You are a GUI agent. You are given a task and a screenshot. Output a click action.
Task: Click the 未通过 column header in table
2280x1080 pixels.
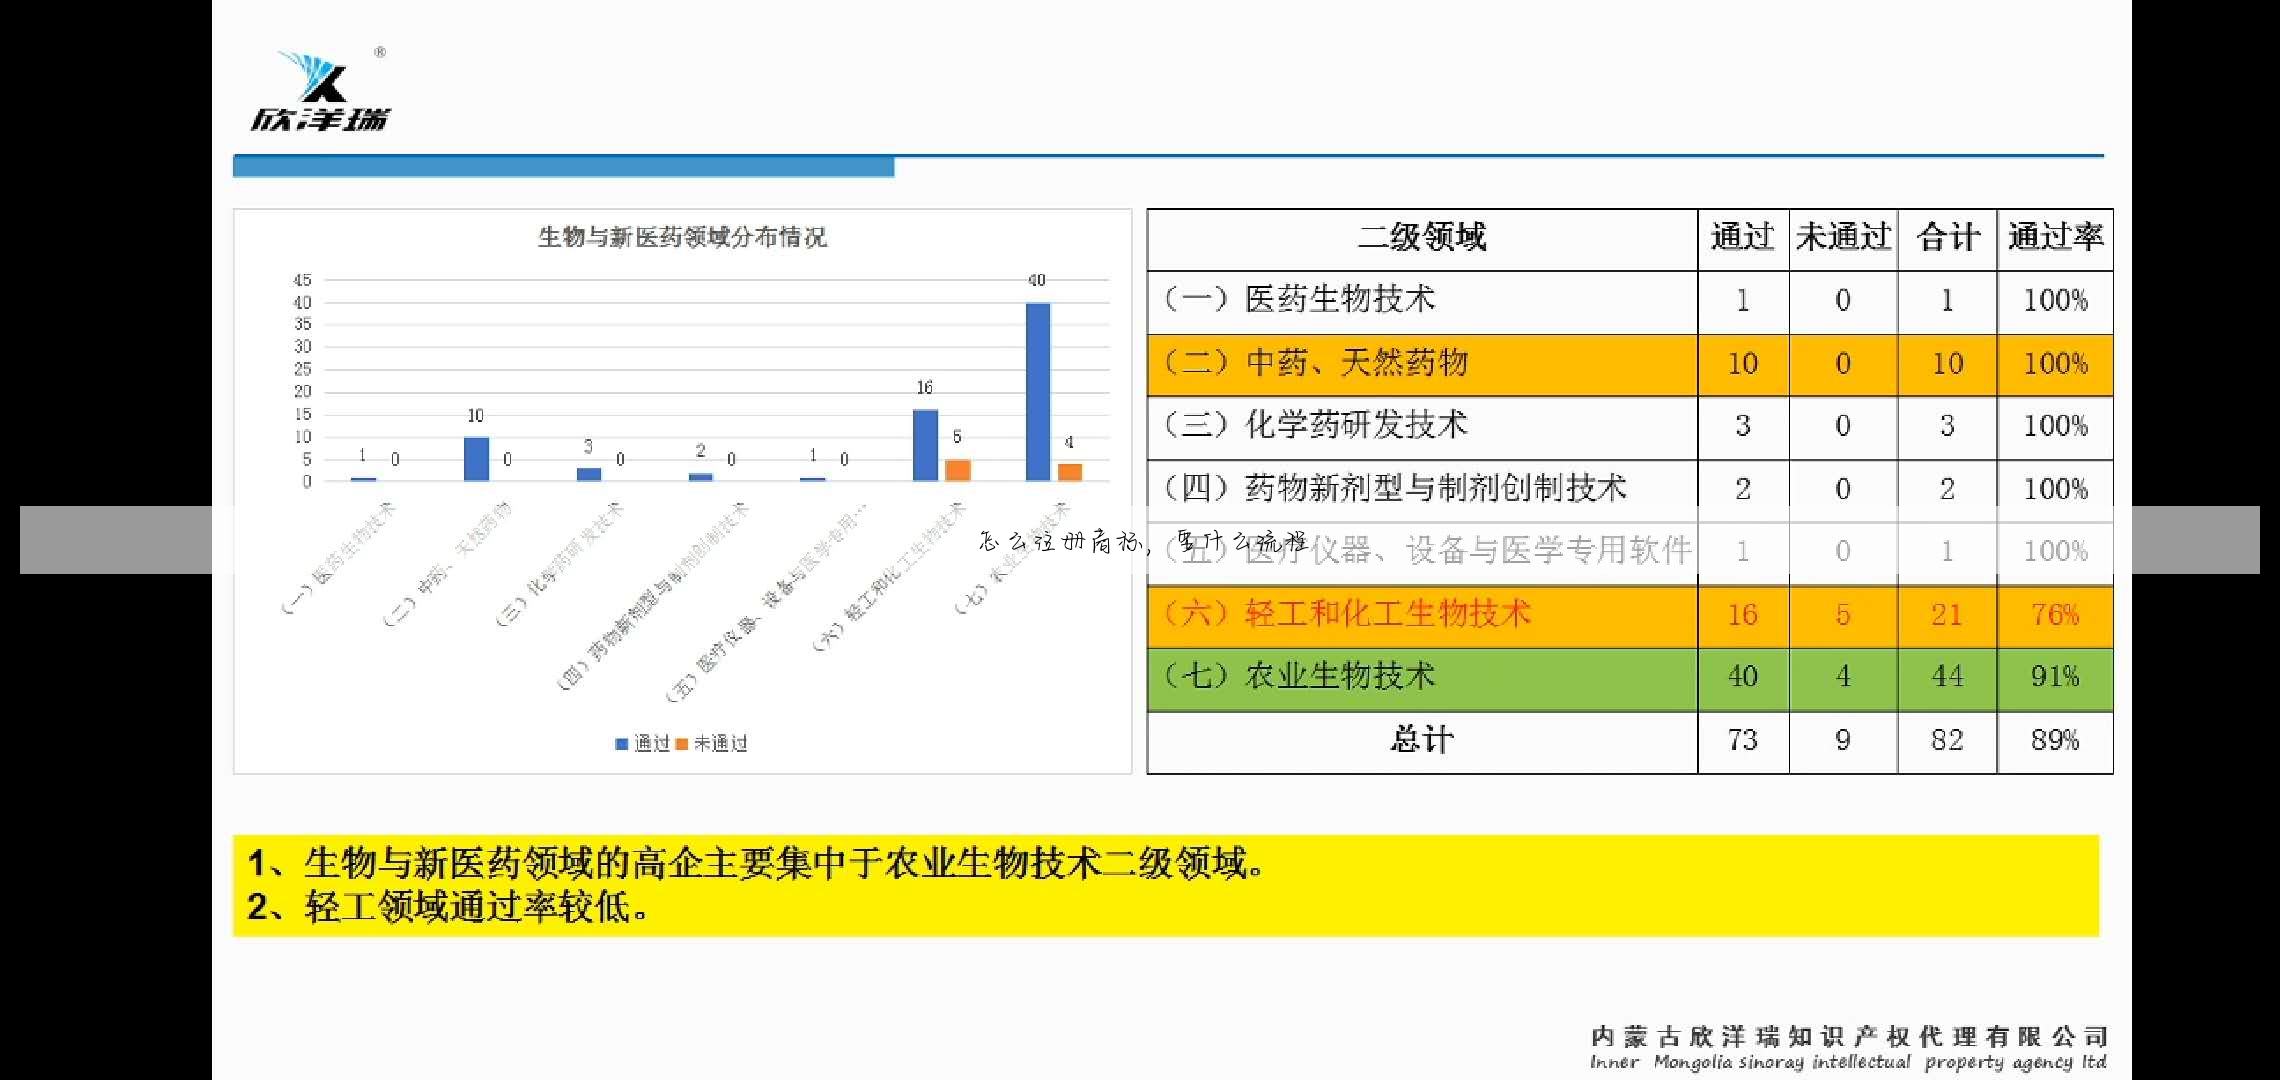point(1843,238)
